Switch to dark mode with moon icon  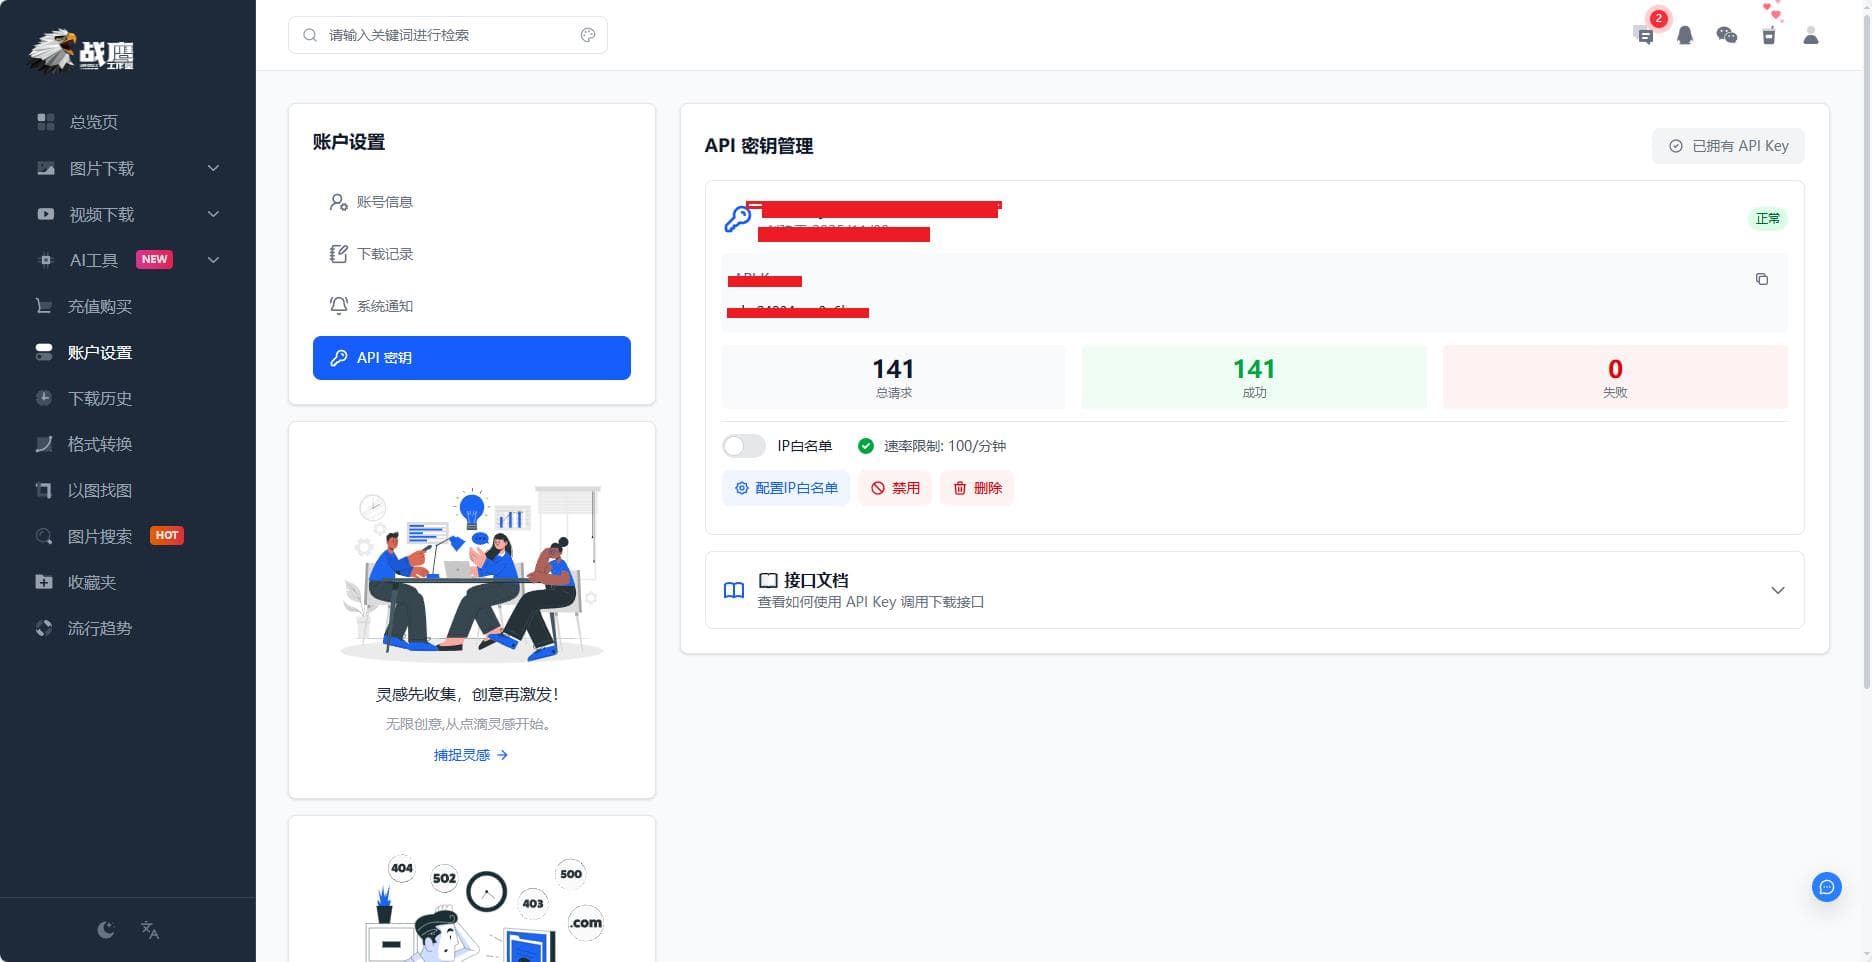(105, 930)
